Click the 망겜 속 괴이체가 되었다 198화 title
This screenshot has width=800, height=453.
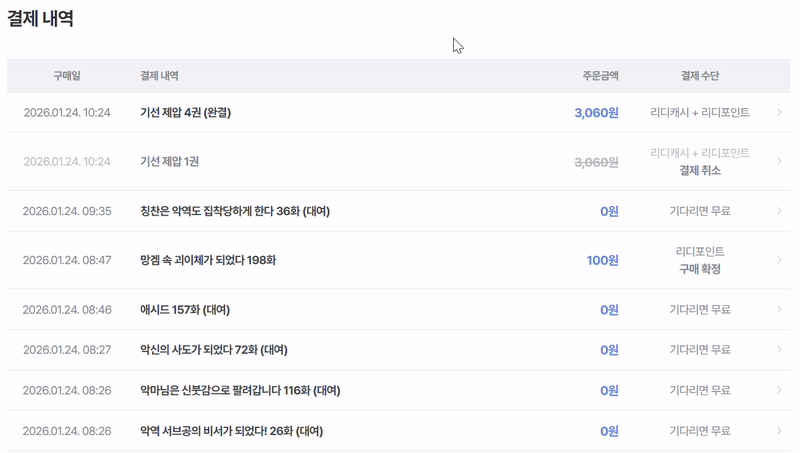pyautogui.click(x=208, y=260)
